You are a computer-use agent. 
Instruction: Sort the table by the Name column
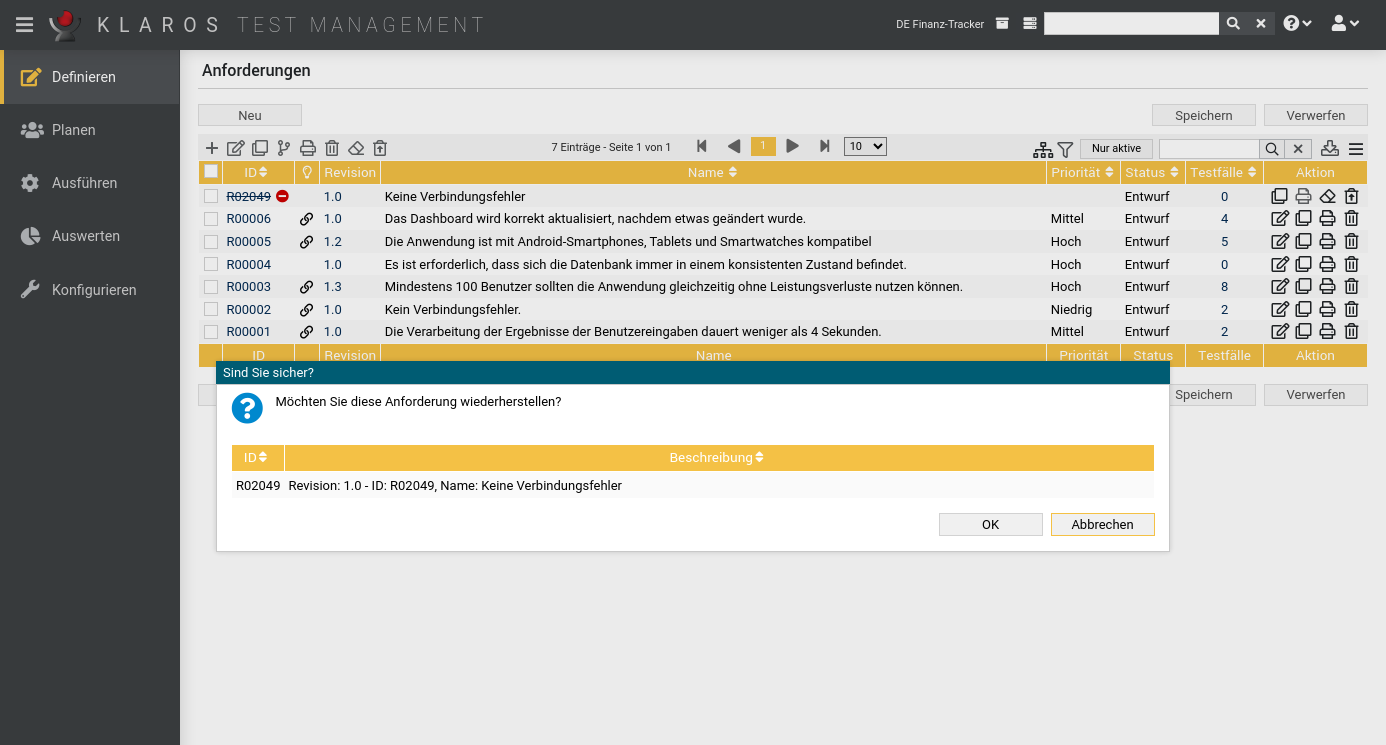713,173
